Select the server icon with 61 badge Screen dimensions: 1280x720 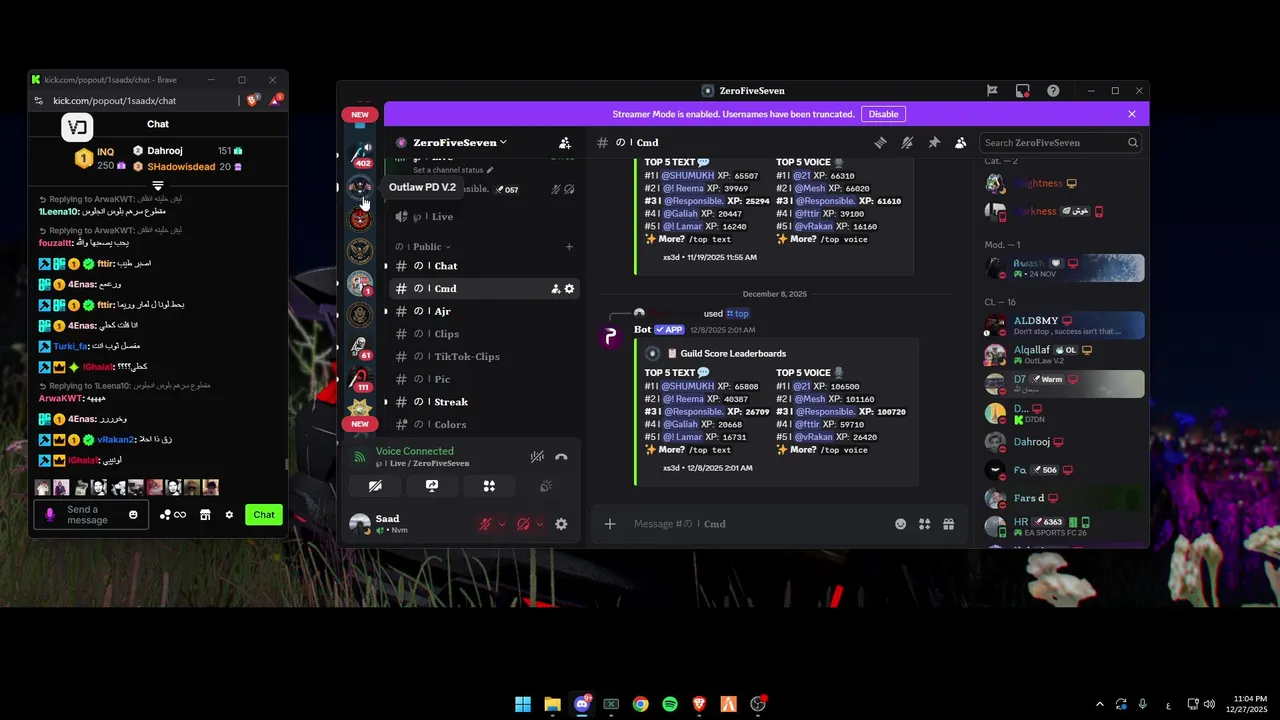point(360,347)
